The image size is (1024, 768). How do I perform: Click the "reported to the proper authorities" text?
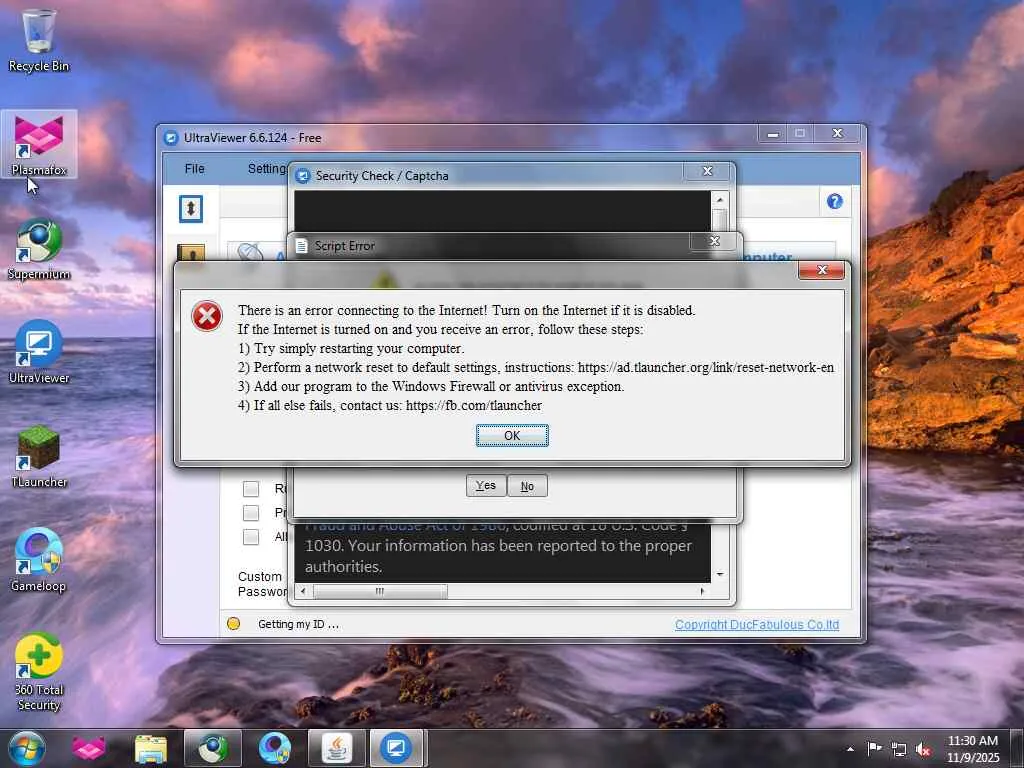pos(498,556)
